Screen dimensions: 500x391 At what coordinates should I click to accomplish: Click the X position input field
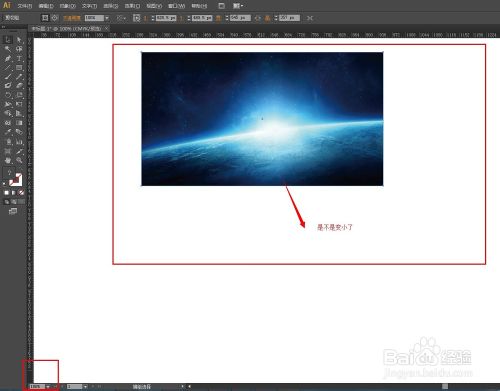point(166,18)
